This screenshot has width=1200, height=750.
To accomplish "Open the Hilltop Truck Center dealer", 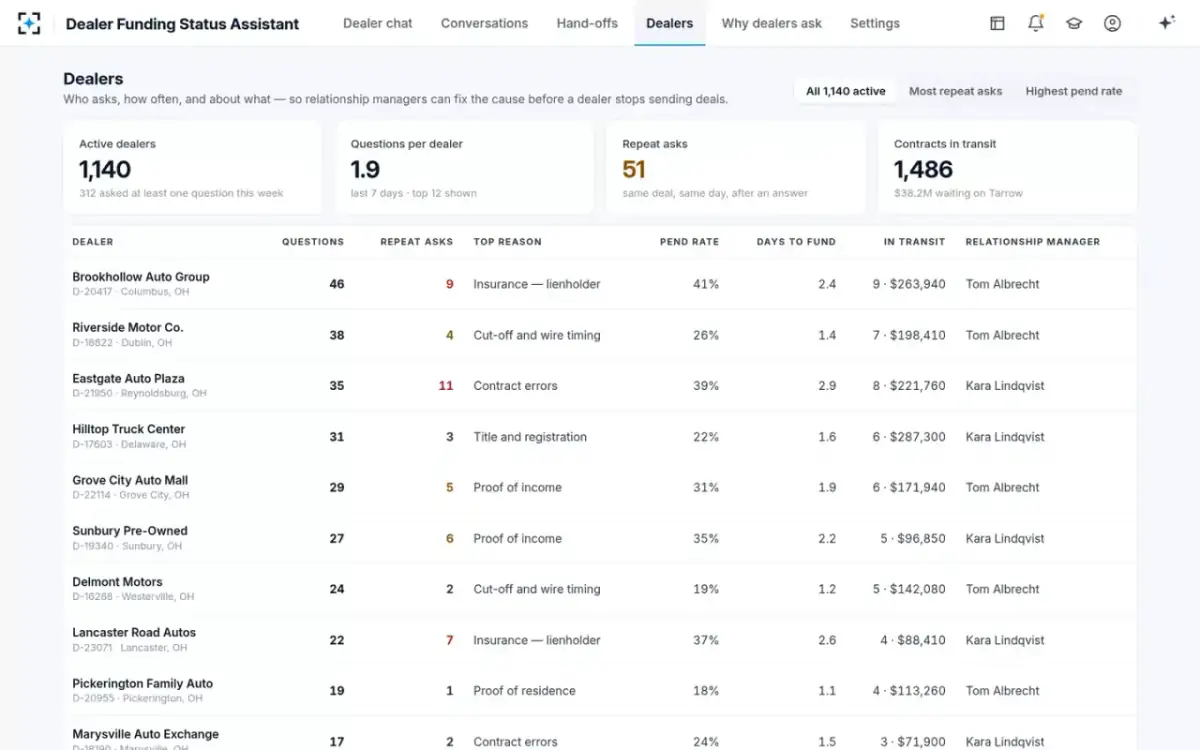I will pos(128,429).
